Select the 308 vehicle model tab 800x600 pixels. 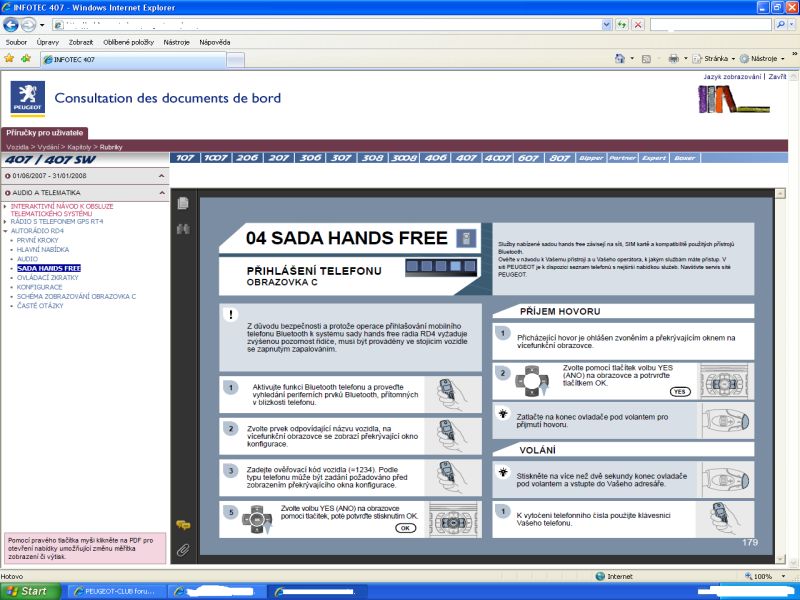point(372,158)
